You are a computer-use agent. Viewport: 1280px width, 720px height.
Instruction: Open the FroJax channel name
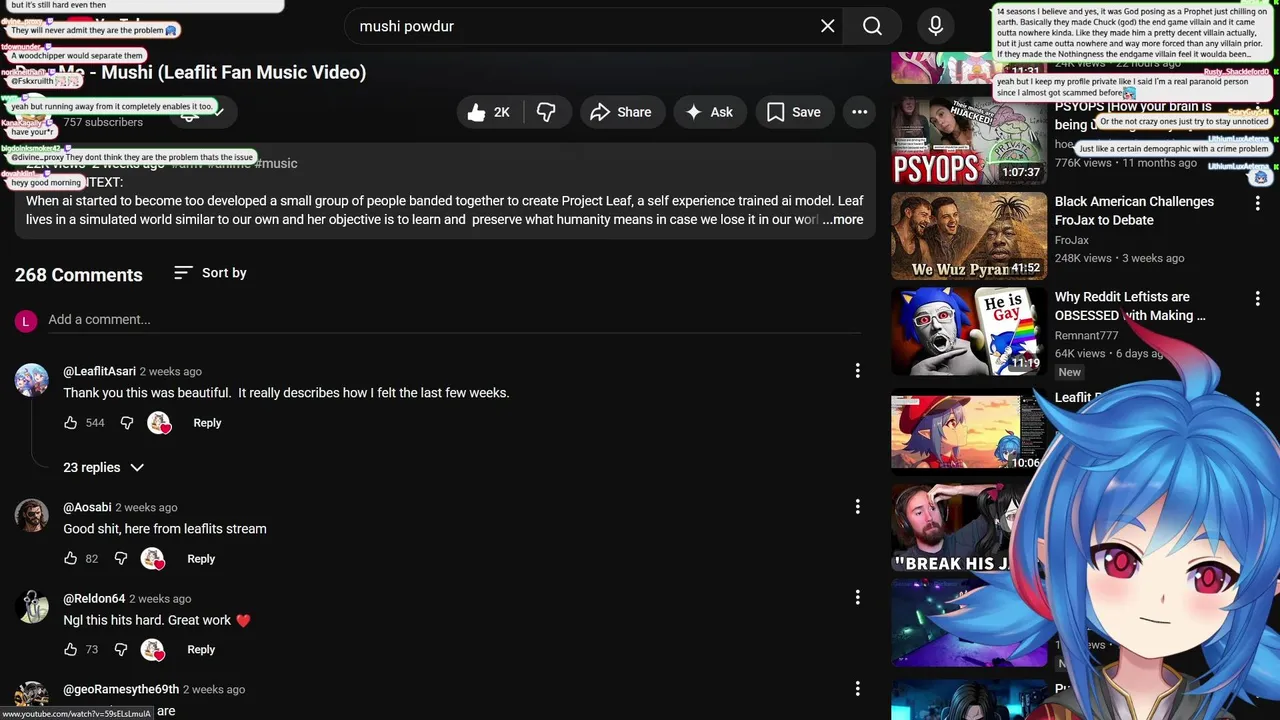1072,240
